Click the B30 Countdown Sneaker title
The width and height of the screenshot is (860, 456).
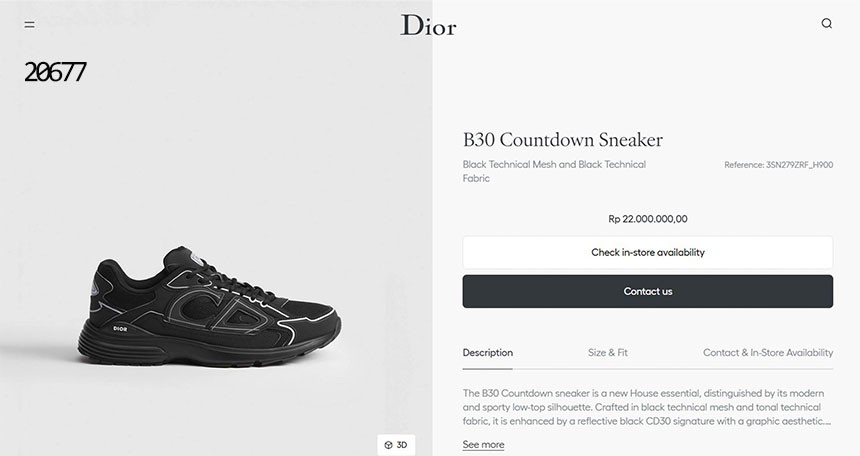(x=562, y=140)
